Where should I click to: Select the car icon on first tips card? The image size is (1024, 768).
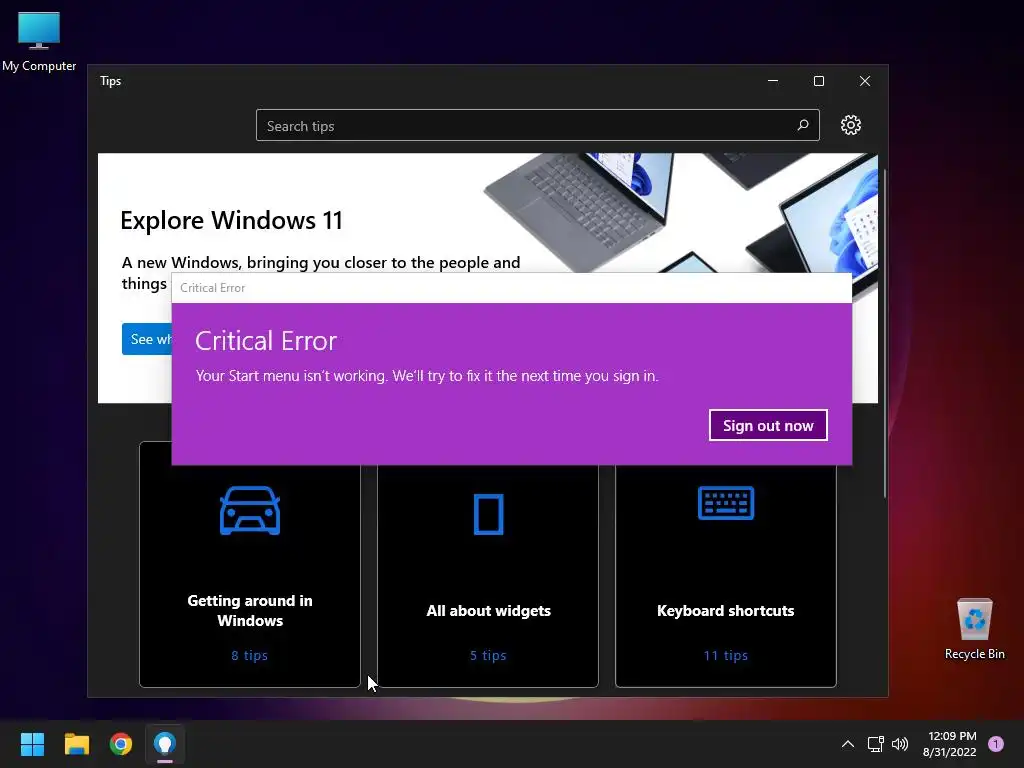[x=250, y=511]
